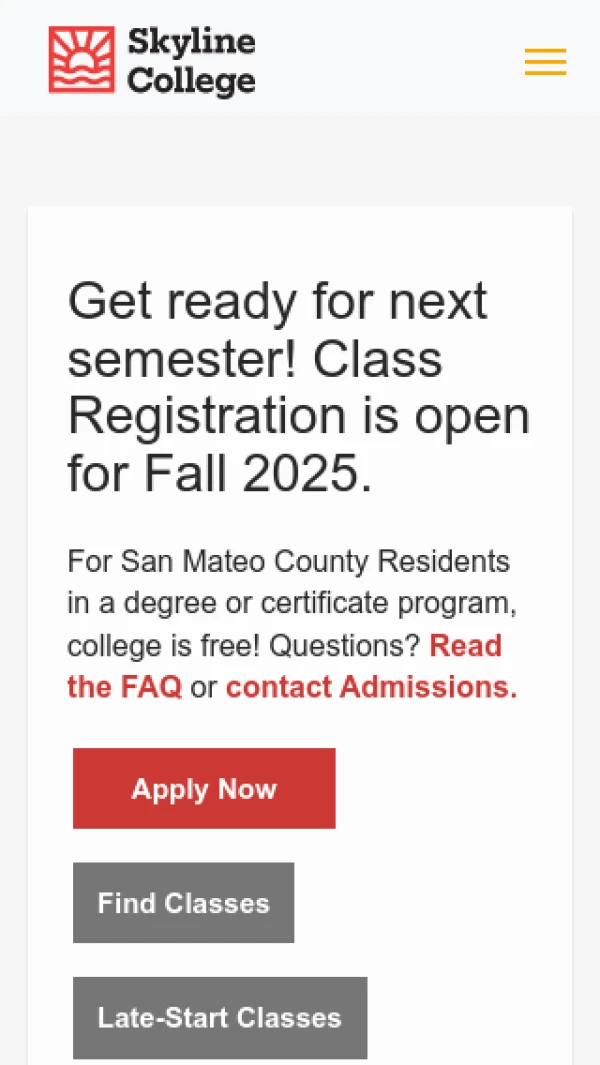Screen dimensions: 600x1065
Task: Click the "Registration is open" heading line
Action: tap(298, 414)
